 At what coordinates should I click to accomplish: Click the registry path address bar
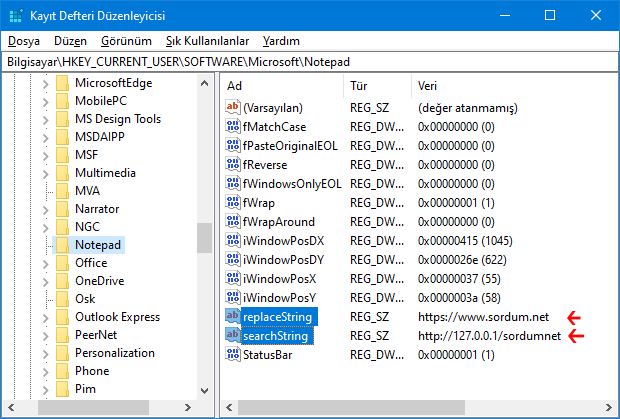click(x=310, y=62)
